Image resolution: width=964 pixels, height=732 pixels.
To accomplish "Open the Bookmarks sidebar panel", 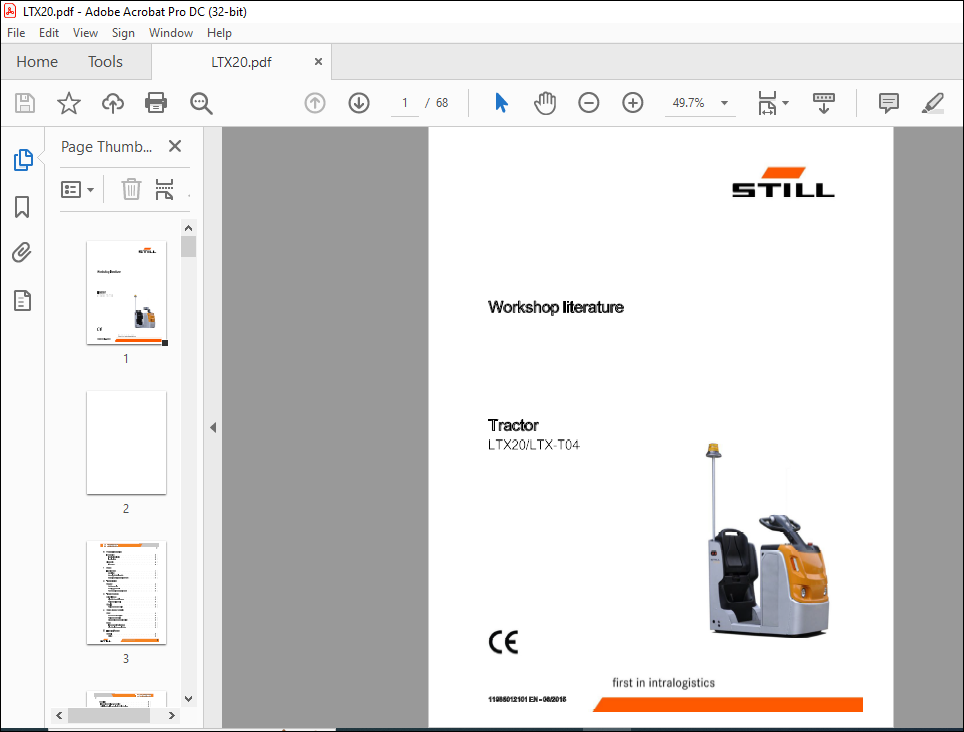I will click(x=22, y=207).
